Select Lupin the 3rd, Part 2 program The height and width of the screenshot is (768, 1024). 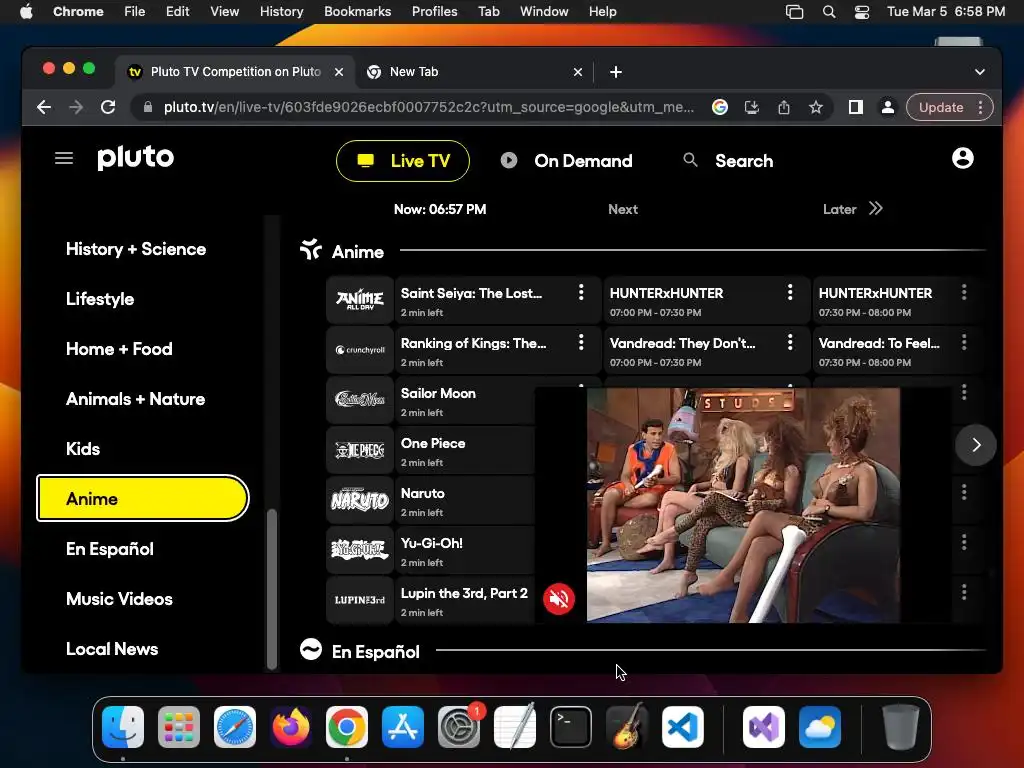click(467, 600)
